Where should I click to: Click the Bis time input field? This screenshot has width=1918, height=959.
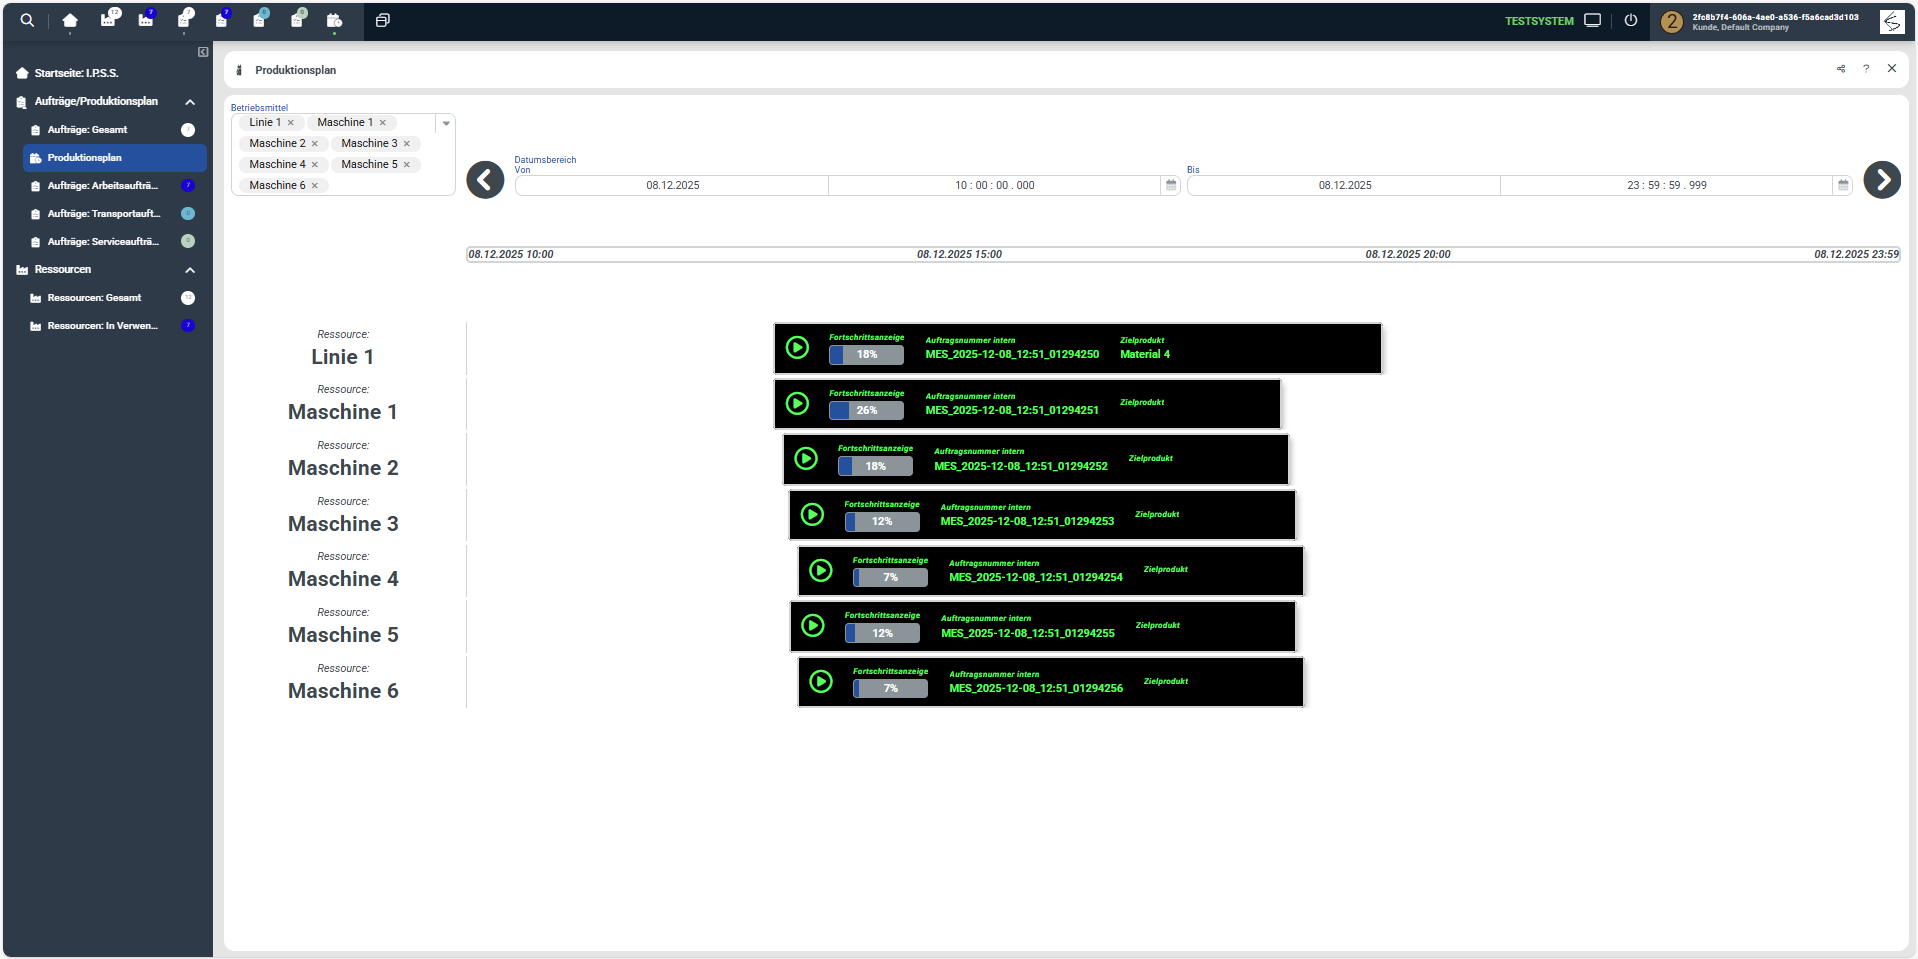1665,185
